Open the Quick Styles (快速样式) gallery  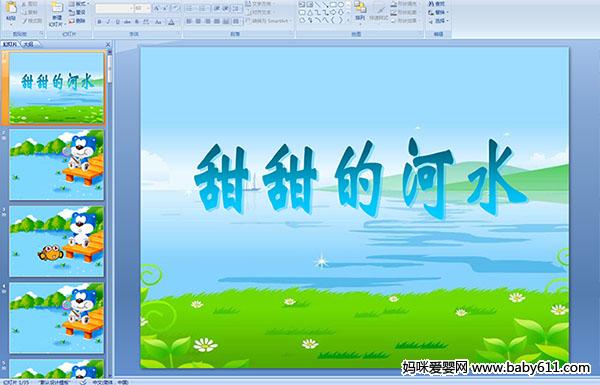pyautogui.click(x=379, y=11)
